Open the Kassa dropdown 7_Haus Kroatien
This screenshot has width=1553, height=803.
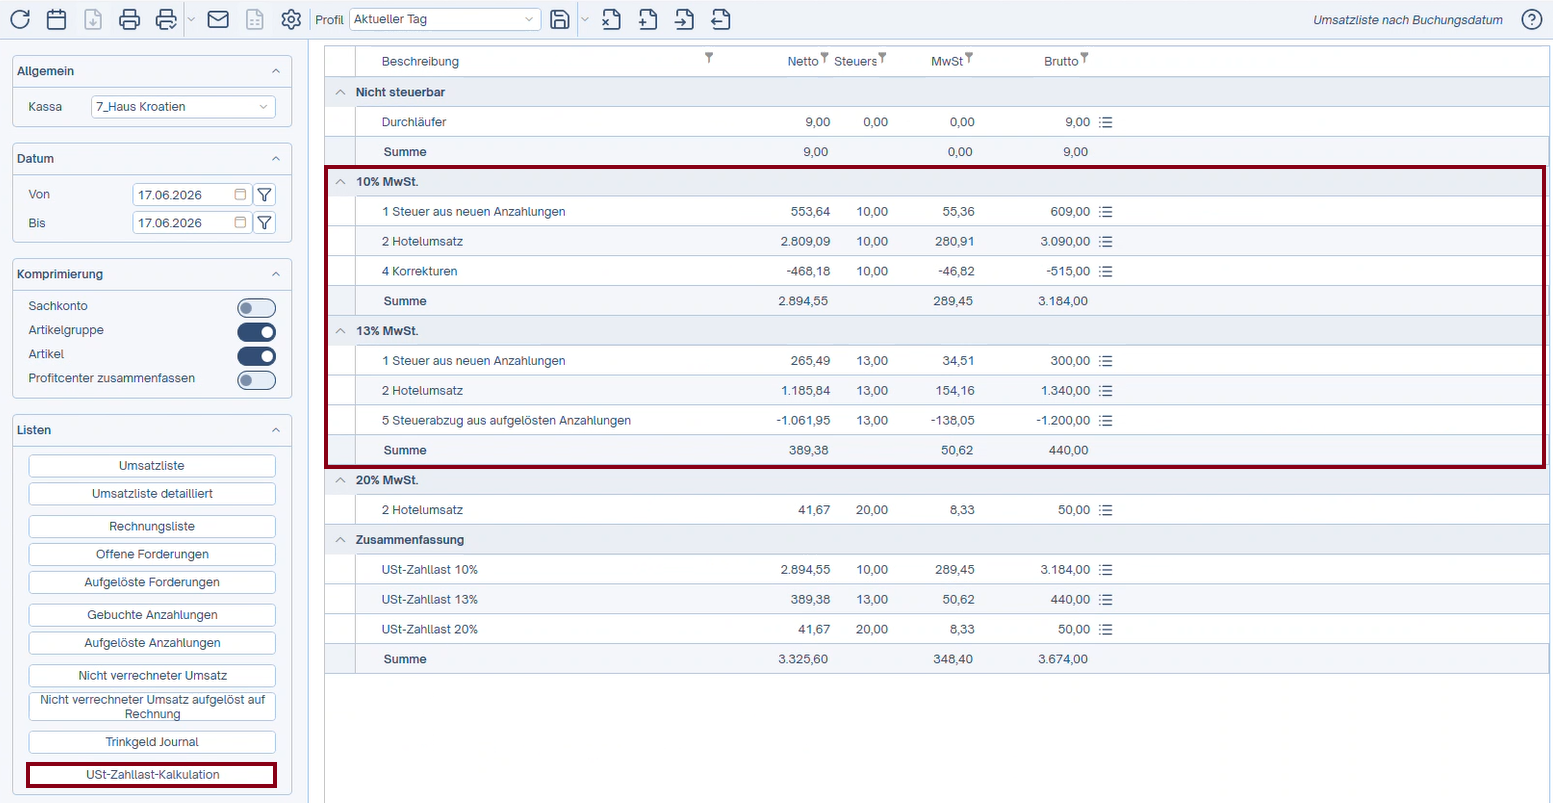[x=183, y=107]
